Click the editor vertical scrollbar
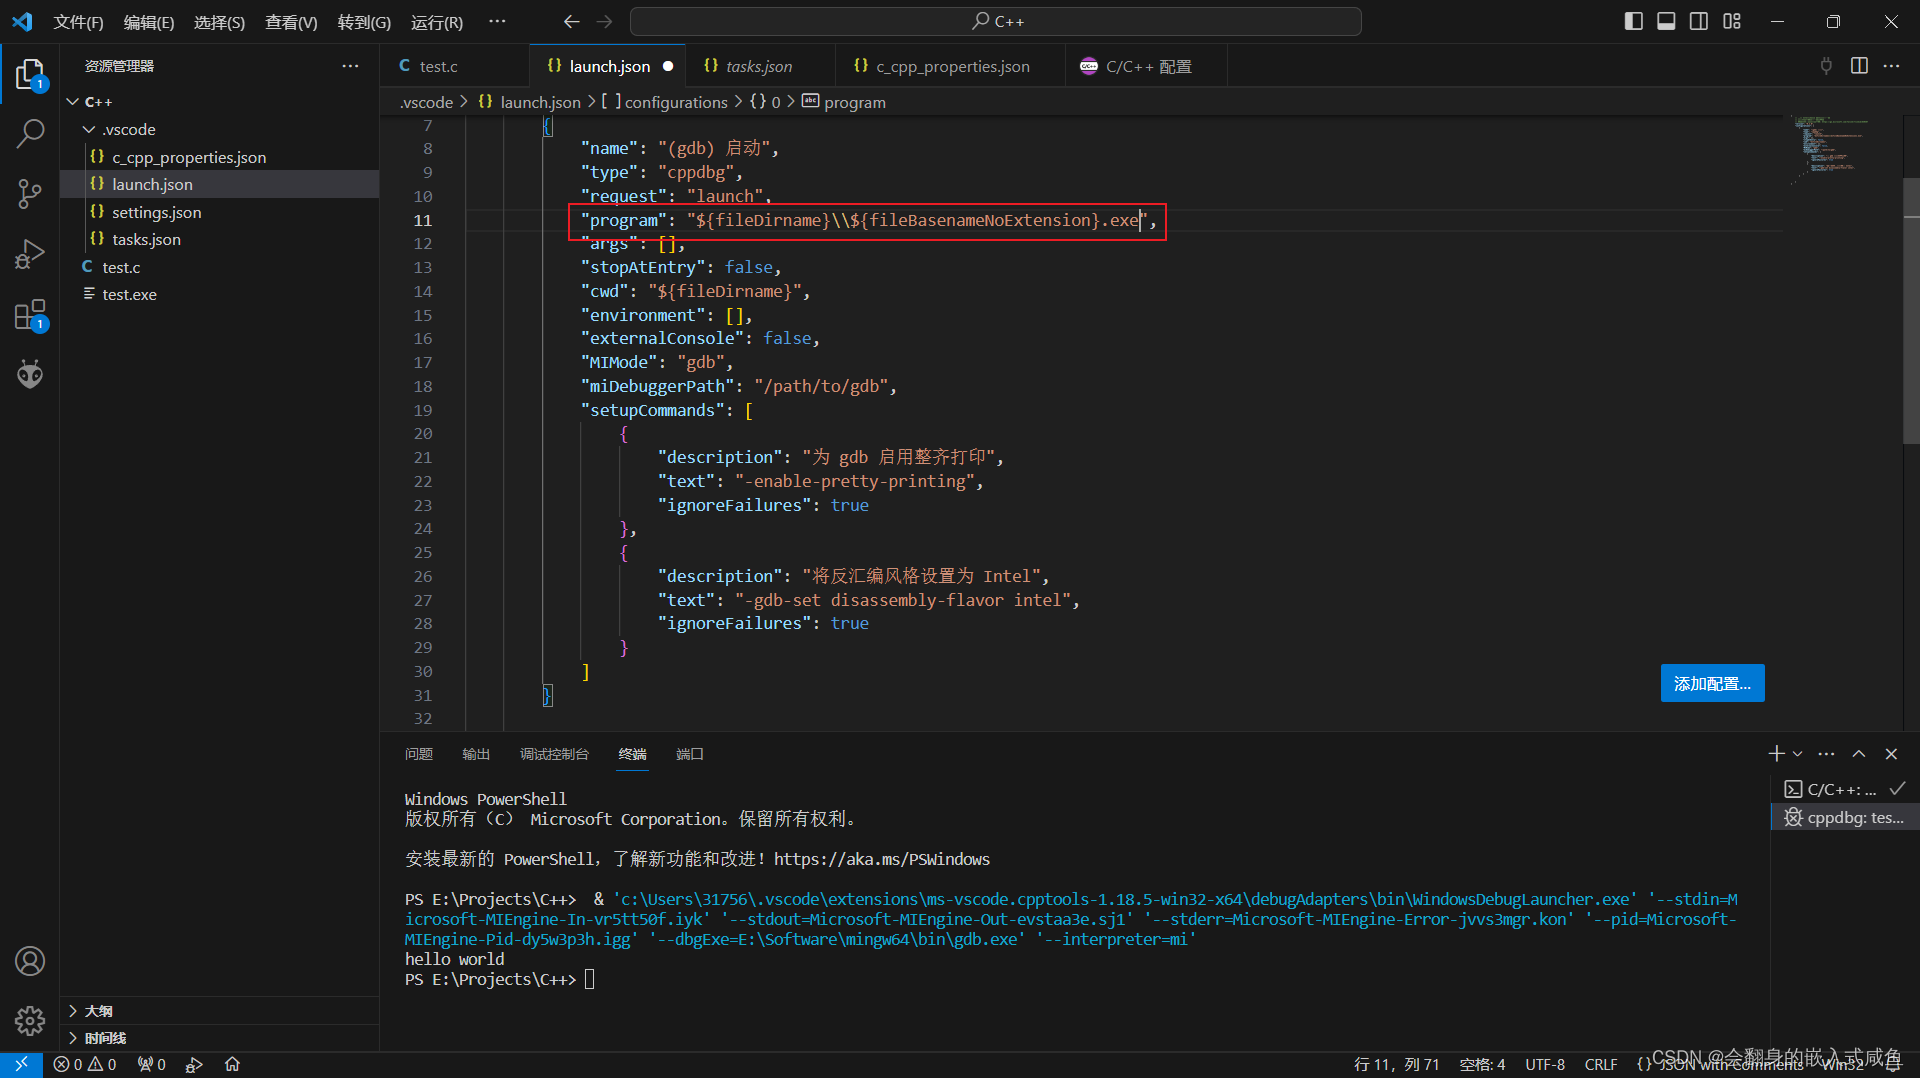 pos(1911,310)
